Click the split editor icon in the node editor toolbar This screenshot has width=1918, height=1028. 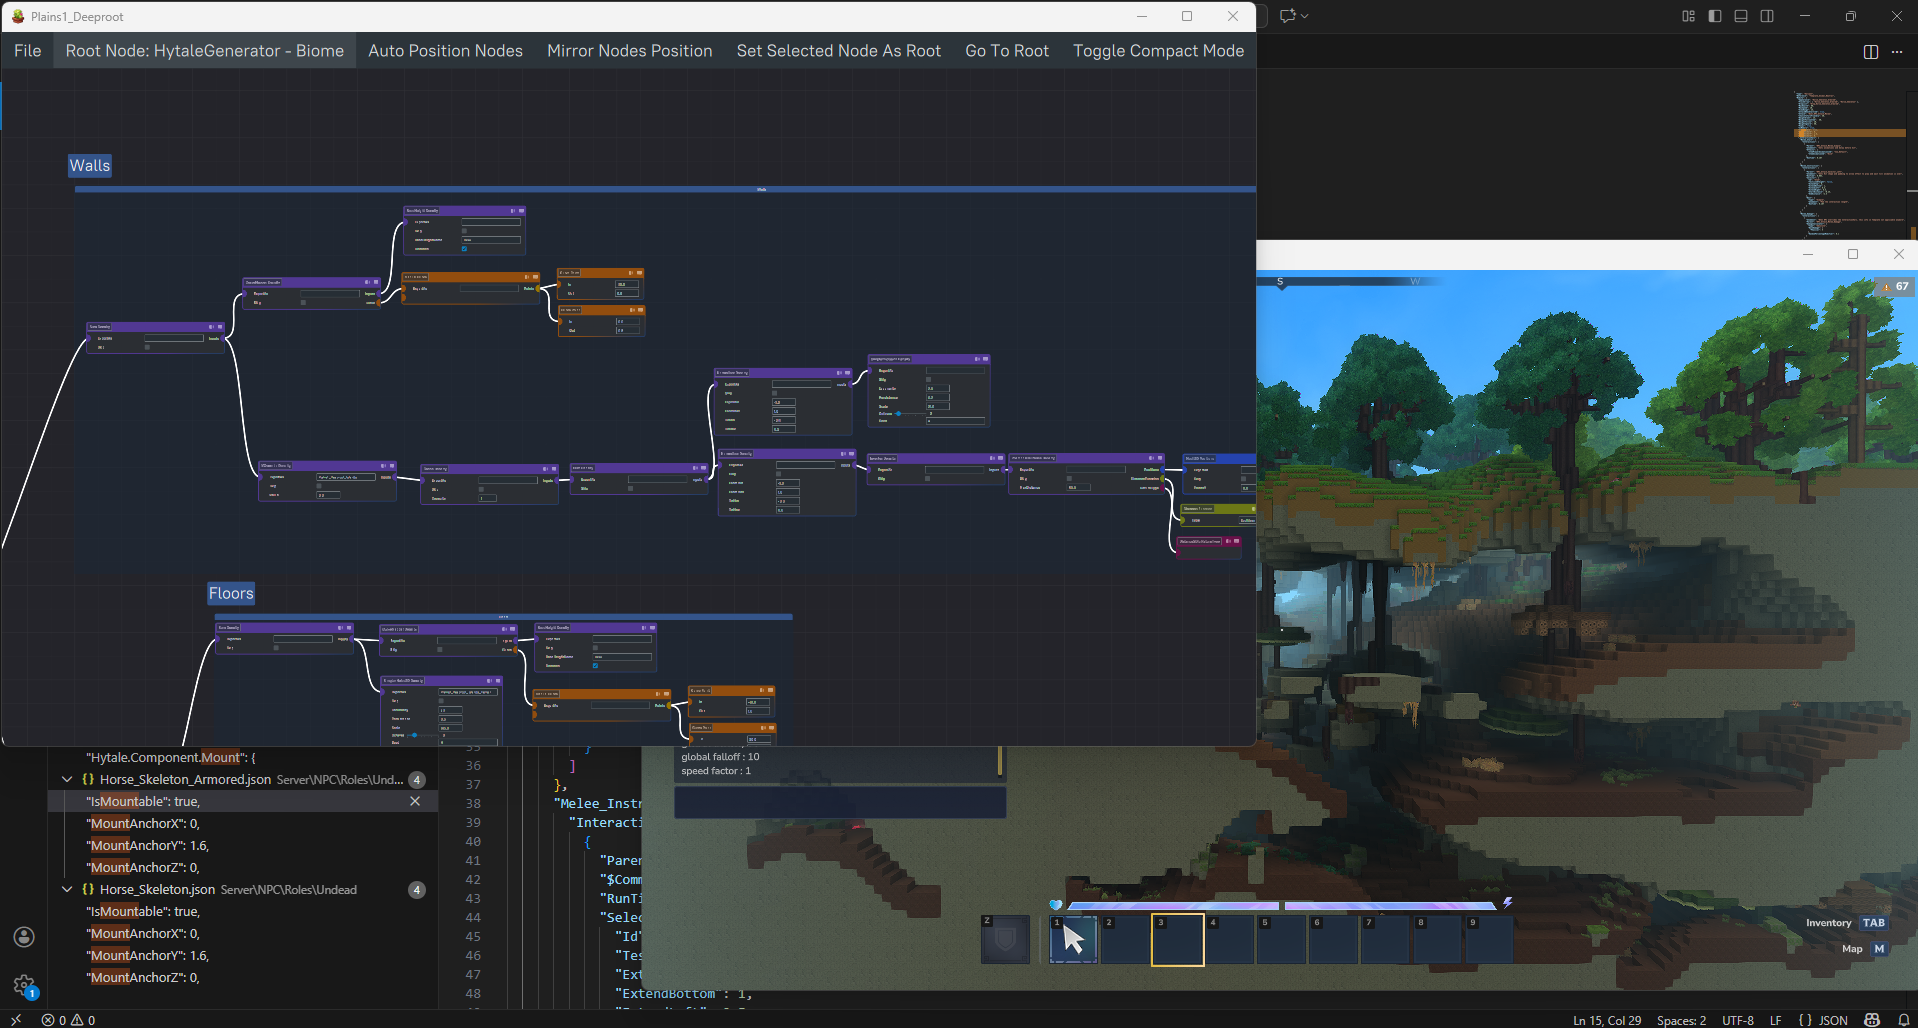tap(1870, 51)
